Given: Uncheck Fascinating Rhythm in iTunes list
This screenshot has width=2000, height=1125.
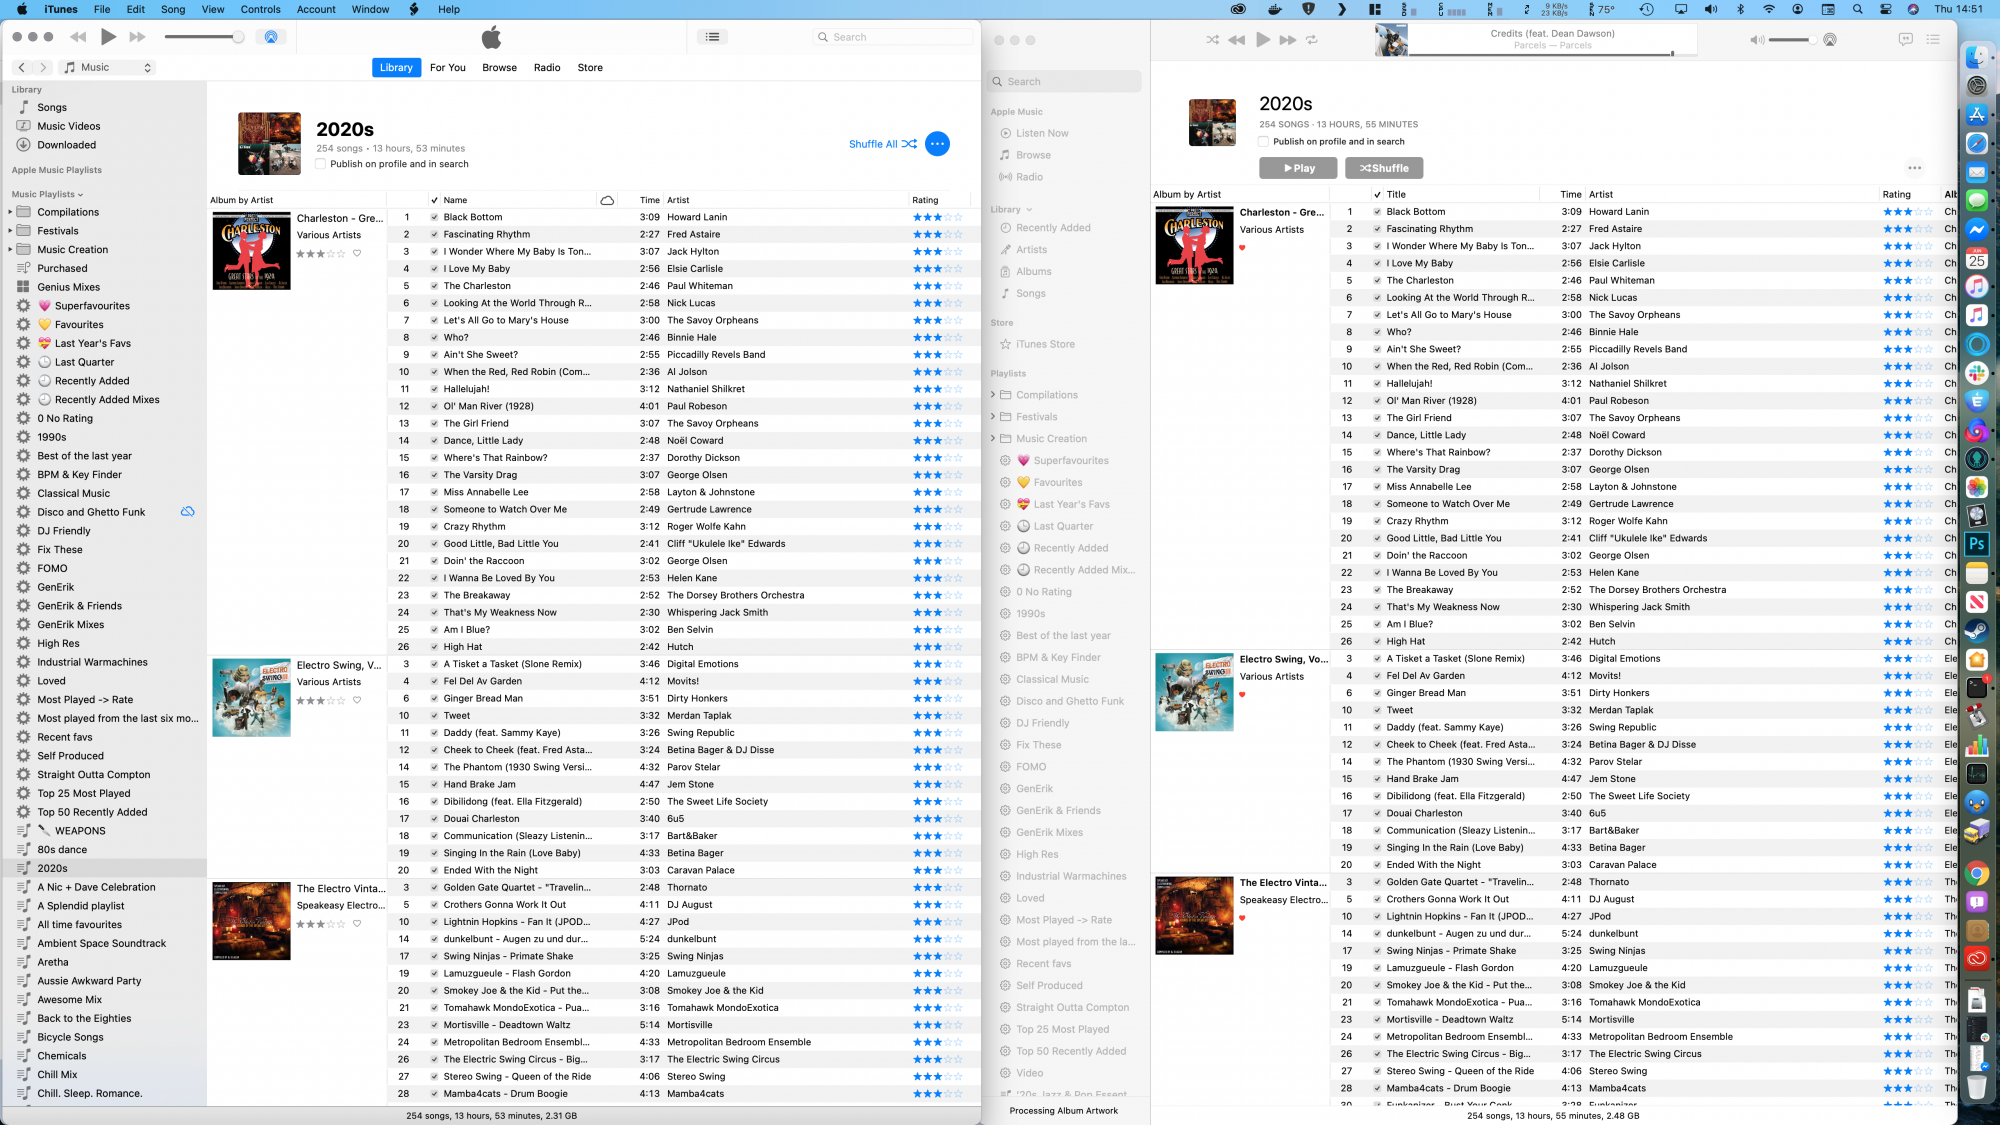Looking at the screenshot, I should pyautogui.click(x=434, y=234).
